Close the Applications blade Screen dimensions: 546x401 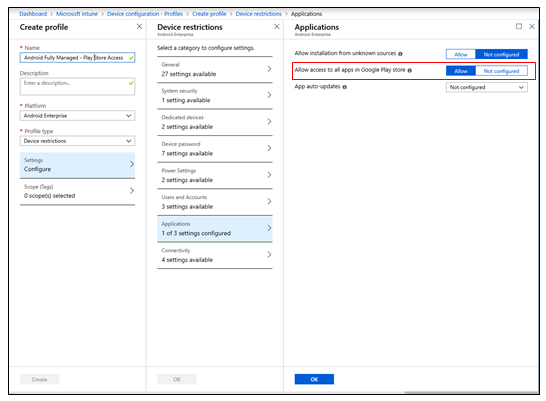[x=532, y=26]
